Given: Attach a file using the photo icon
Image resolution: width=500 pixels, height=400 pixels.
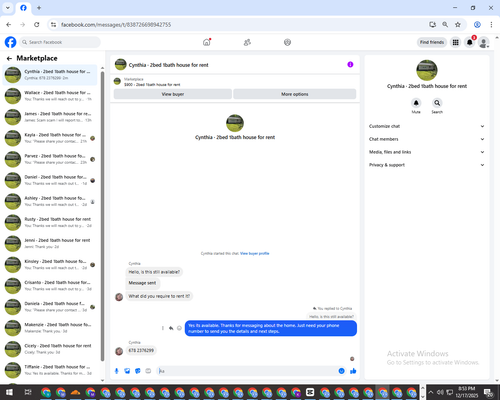Looking at the screenshot, I should click(x=127, y=371).
